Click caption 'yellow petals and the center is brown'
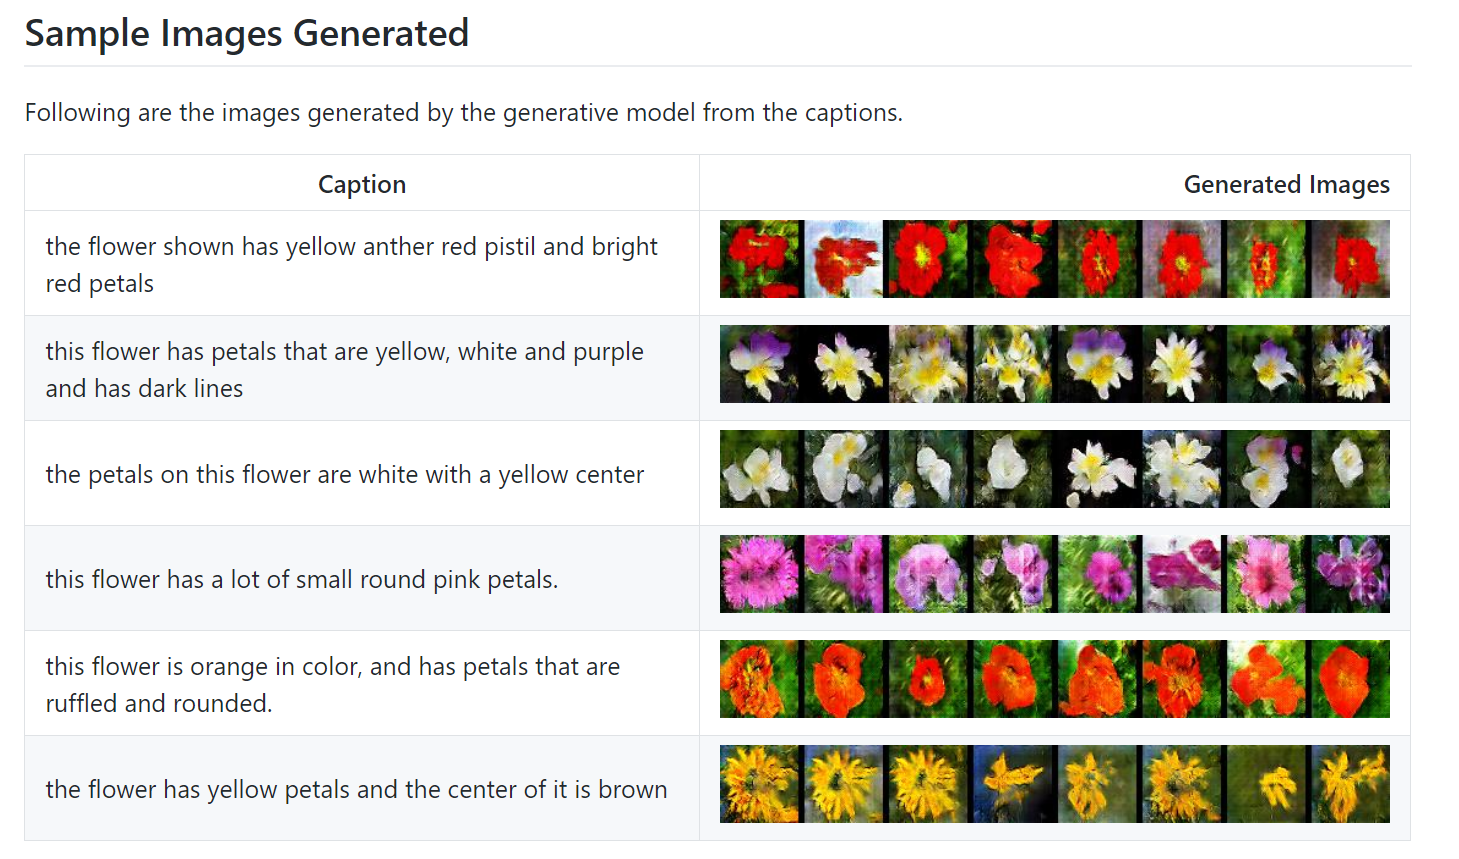The width and height of the screenshot is (1459, 859). point(356,789)
